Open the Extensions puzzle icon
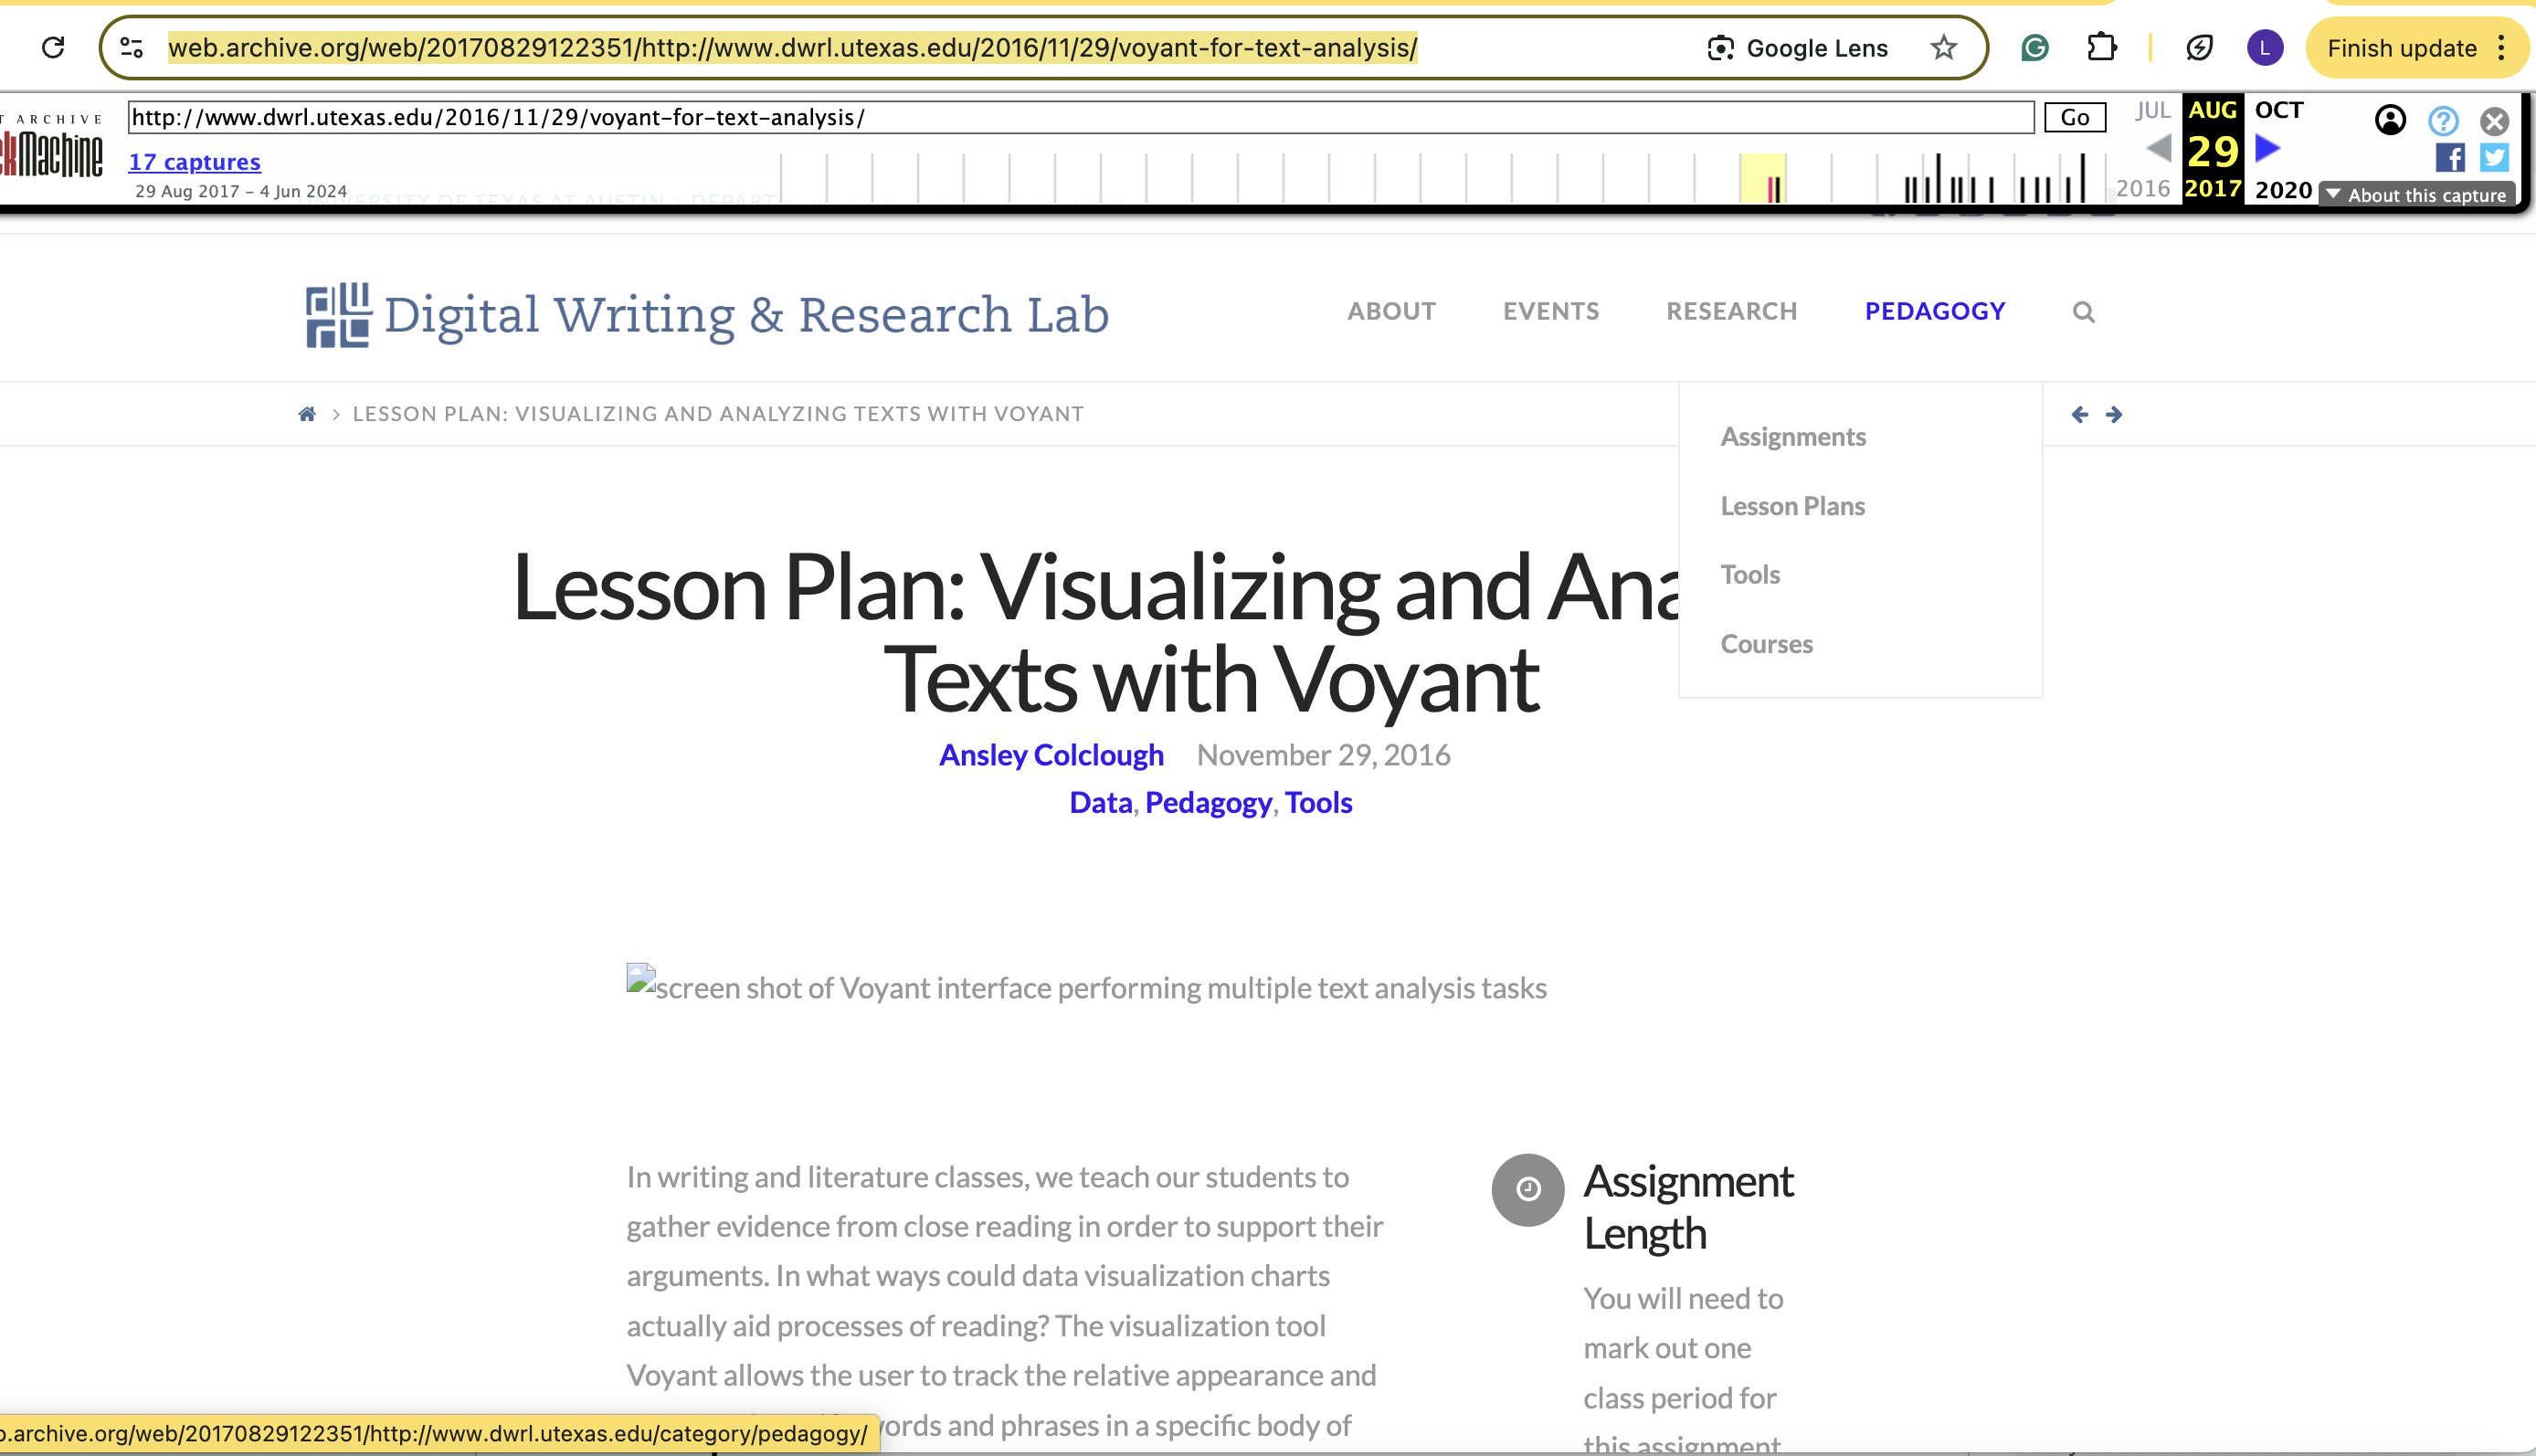Image resolution: width=2536 pixels, height=1456 pixels. tap(2101, 47)
